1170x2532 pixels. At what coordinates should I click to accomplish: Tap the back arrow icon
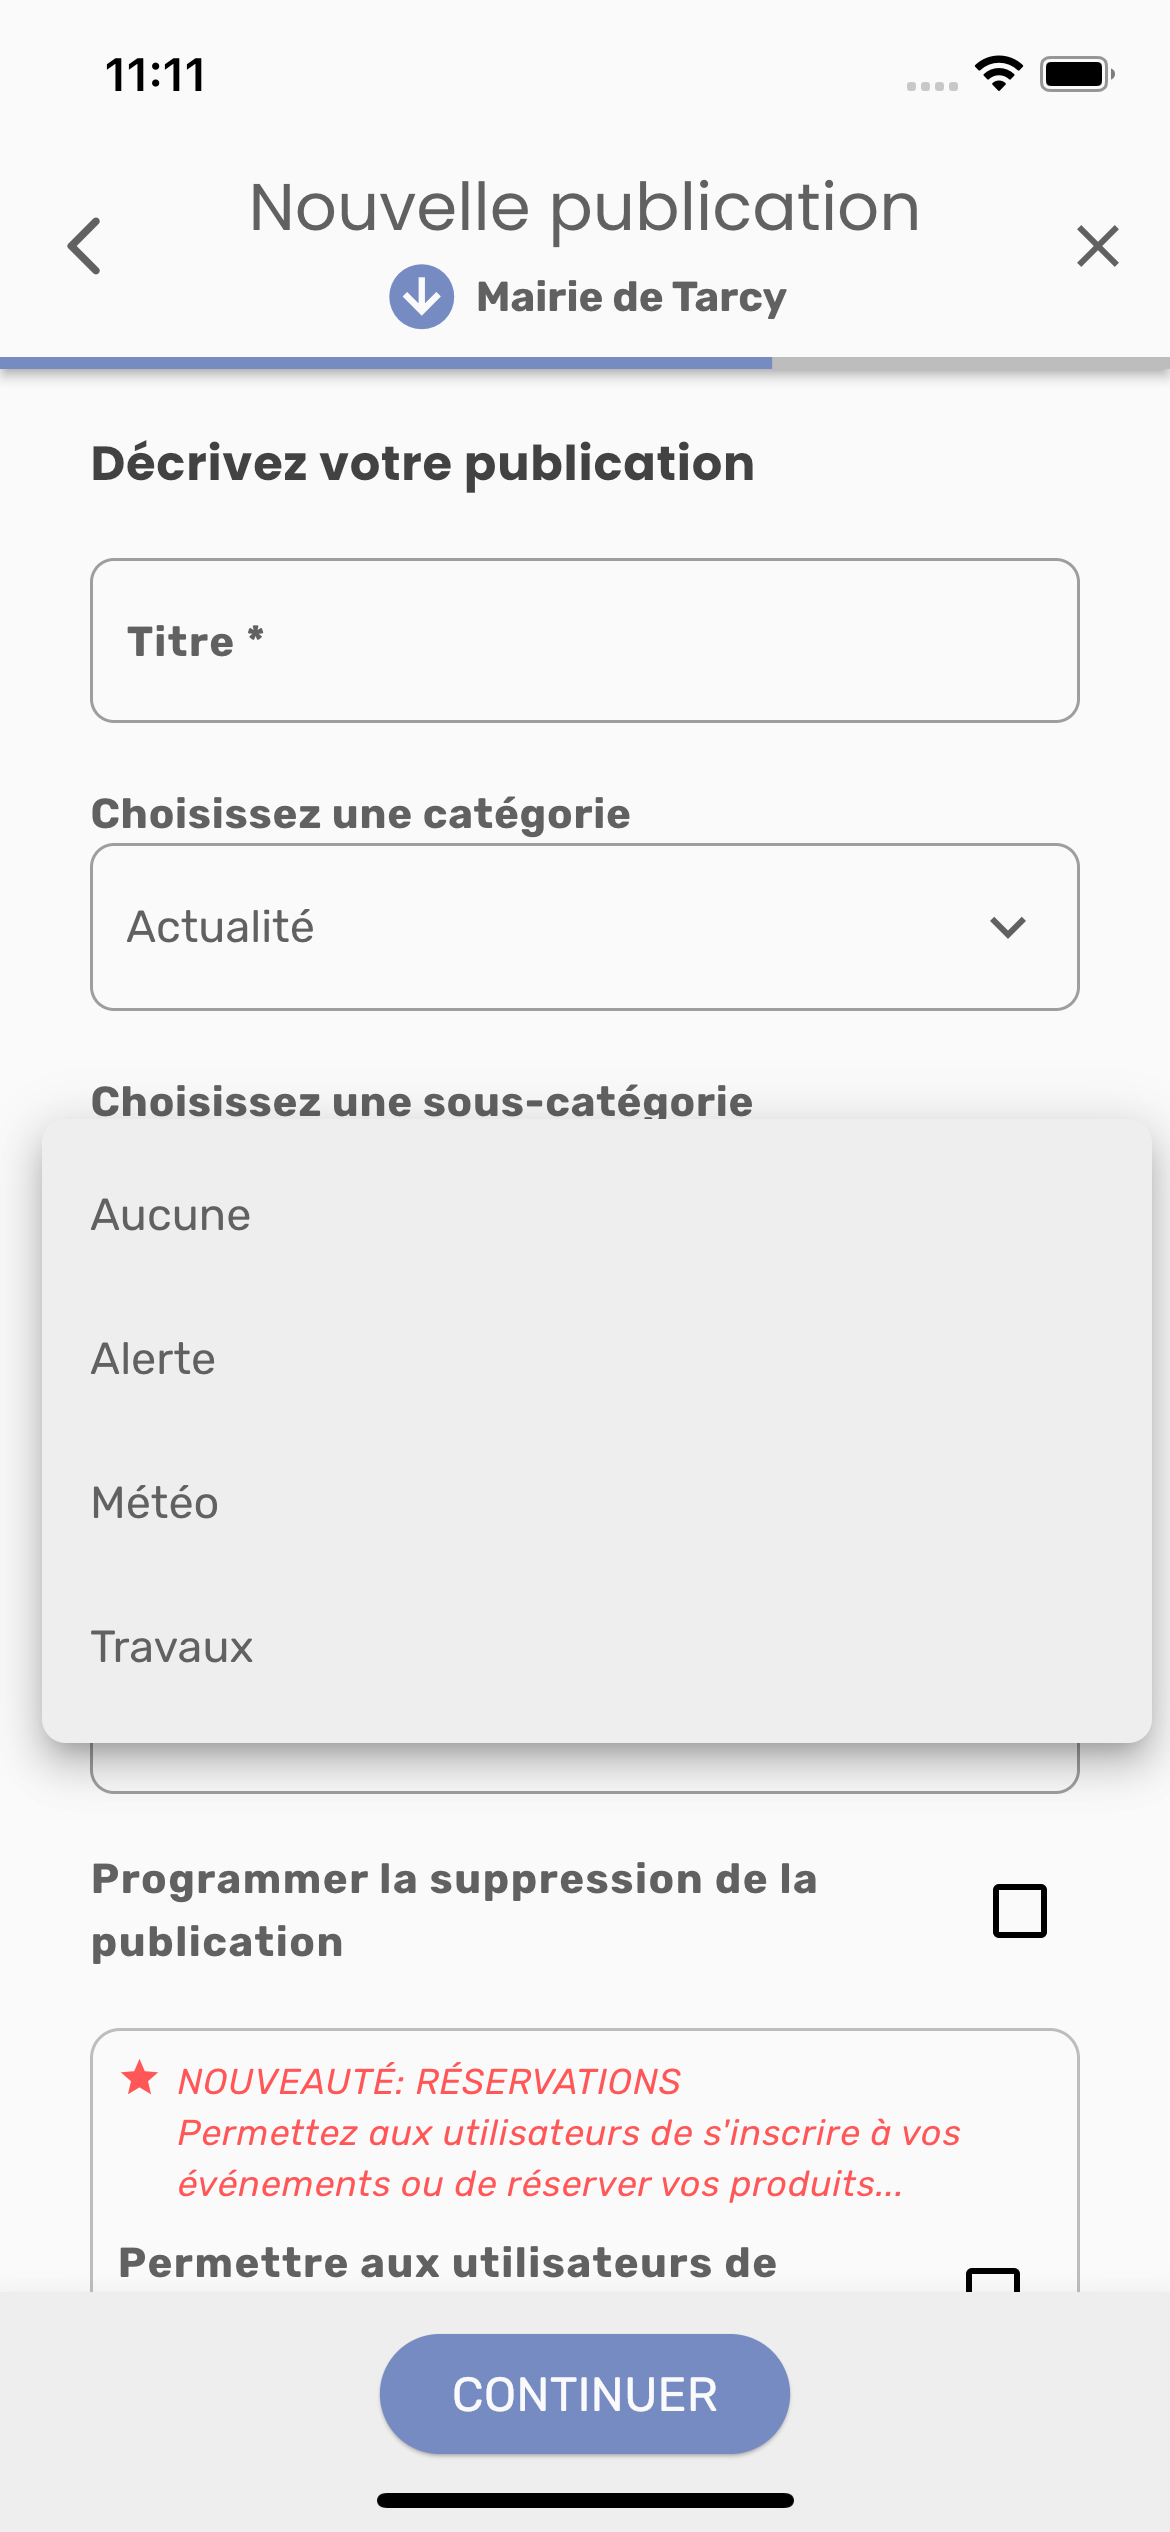coord(85,245)
